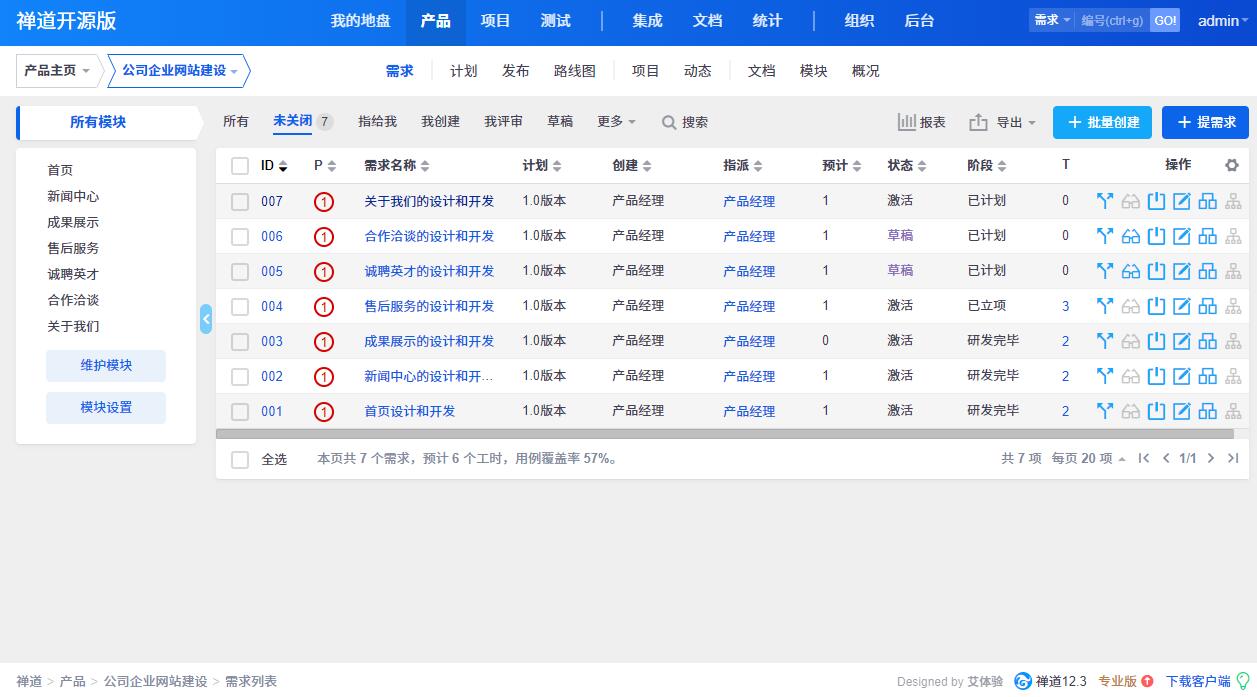Open 我的地盘 in top navigation
Viewport: 1257px width, 697px height.
point(361,21)
